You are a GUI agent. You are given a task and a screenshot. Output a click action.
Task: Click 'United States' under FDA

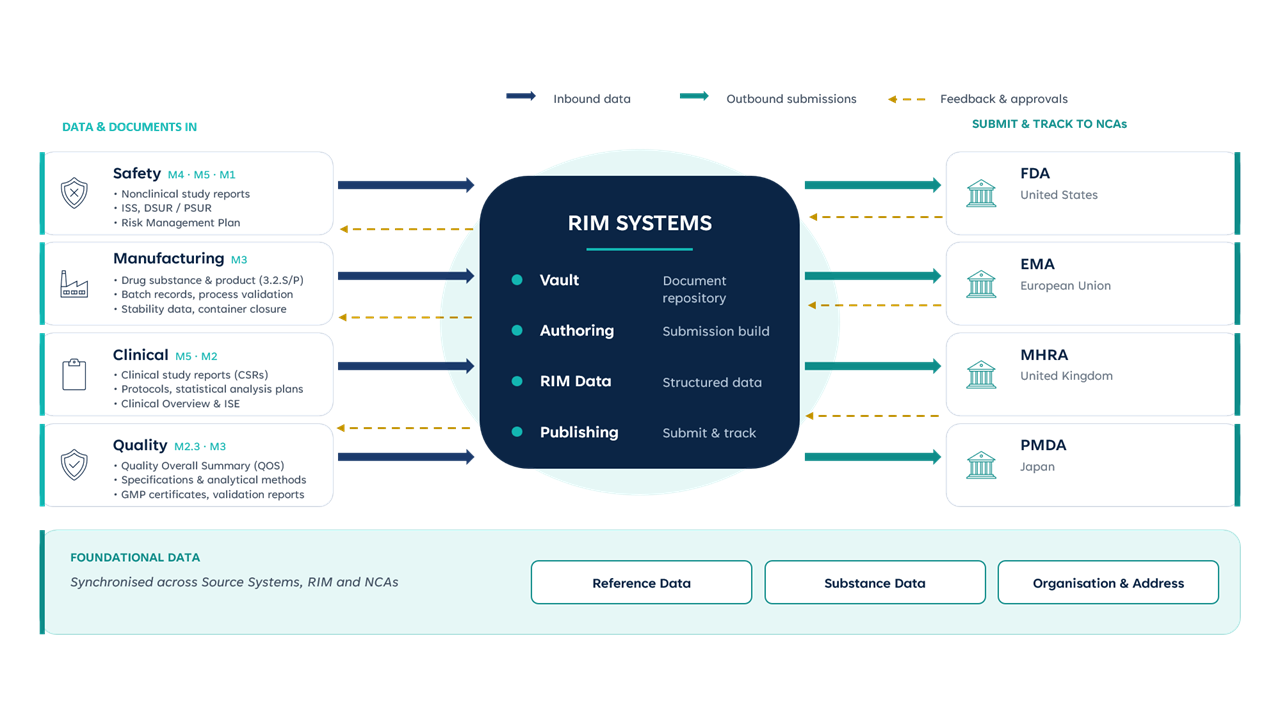point(1059,195)
